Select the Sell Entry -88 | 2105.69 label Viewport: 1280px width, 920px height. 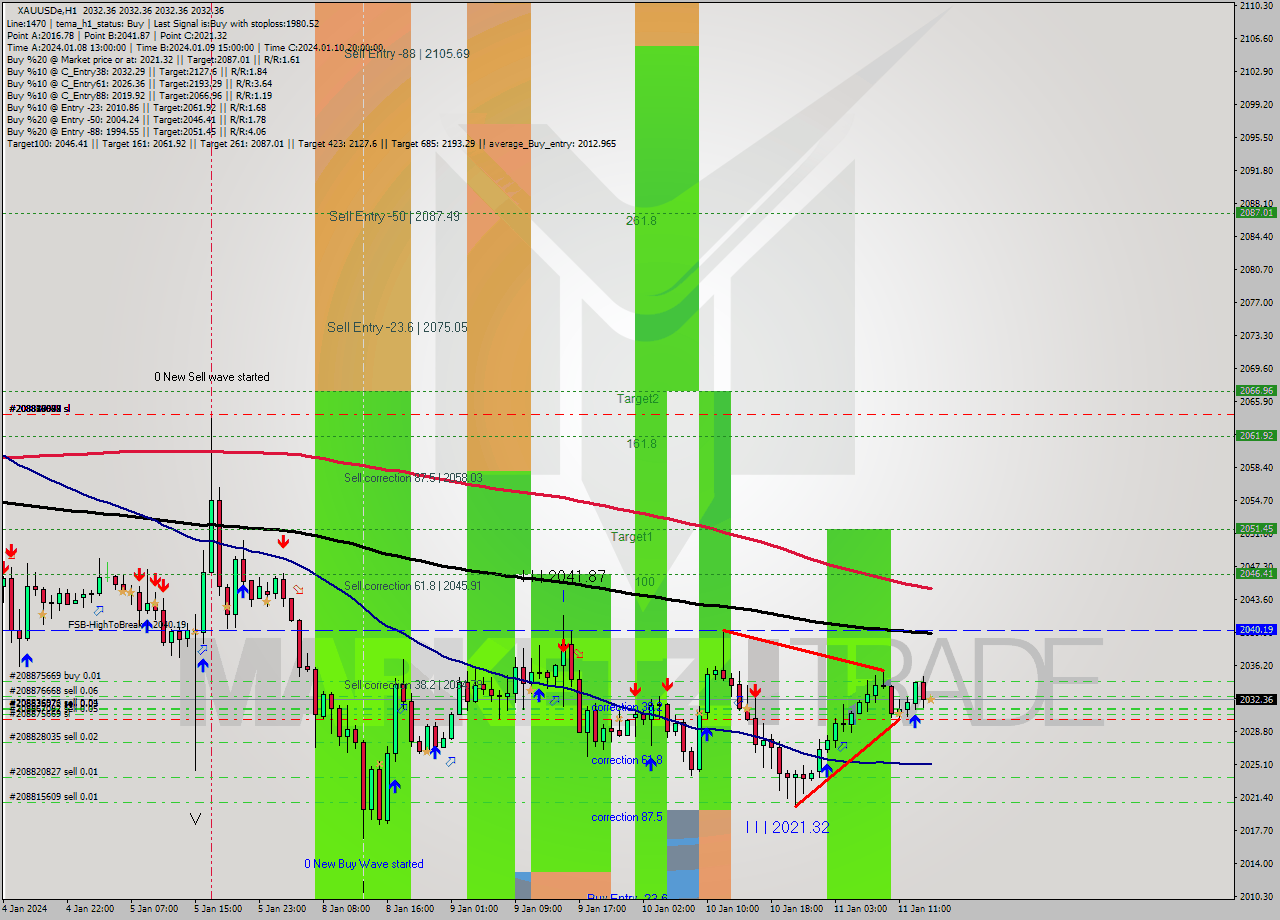pyautogui.click(x=406, y=54)
